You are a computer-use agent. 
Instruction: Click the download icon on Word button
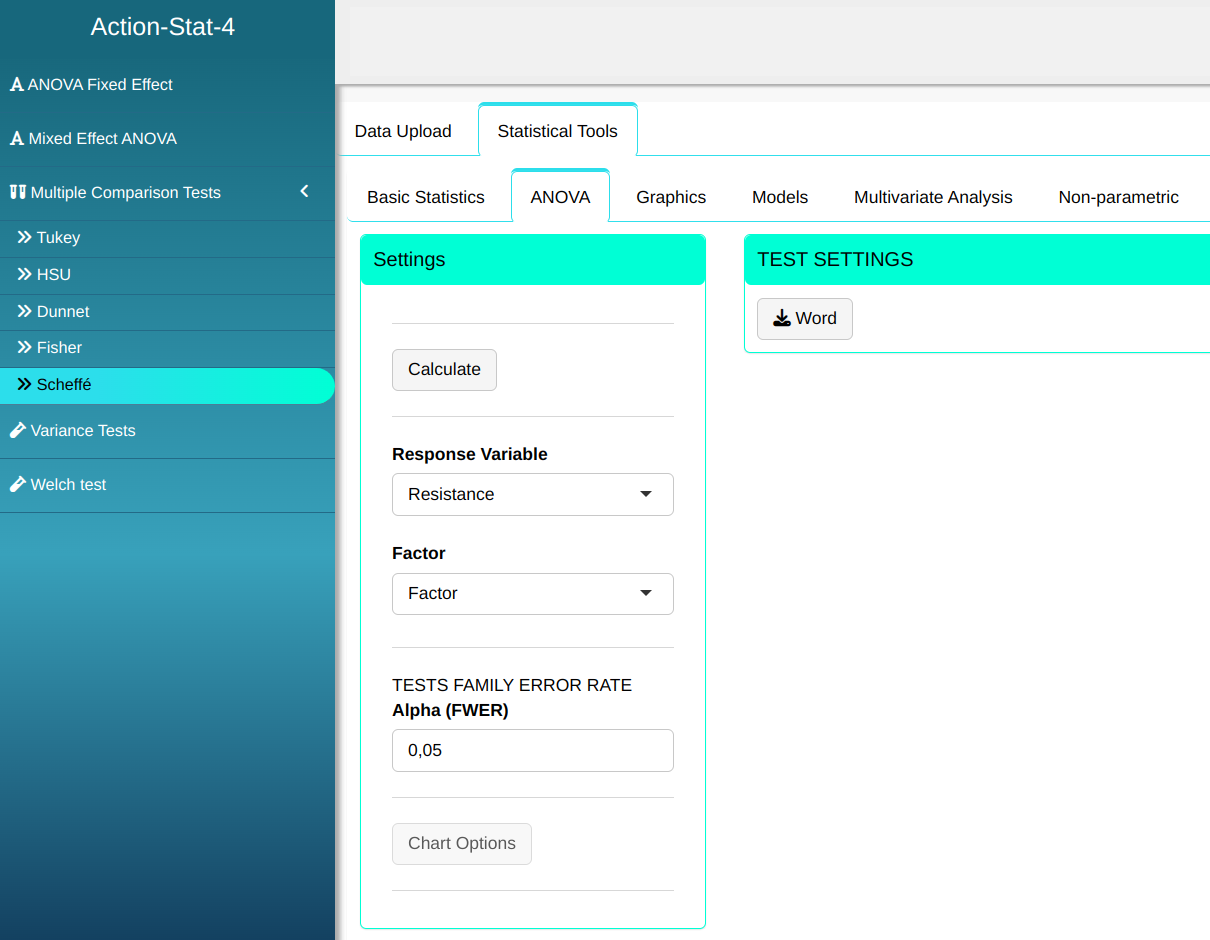pyautogui.click(x=782, y=318)
